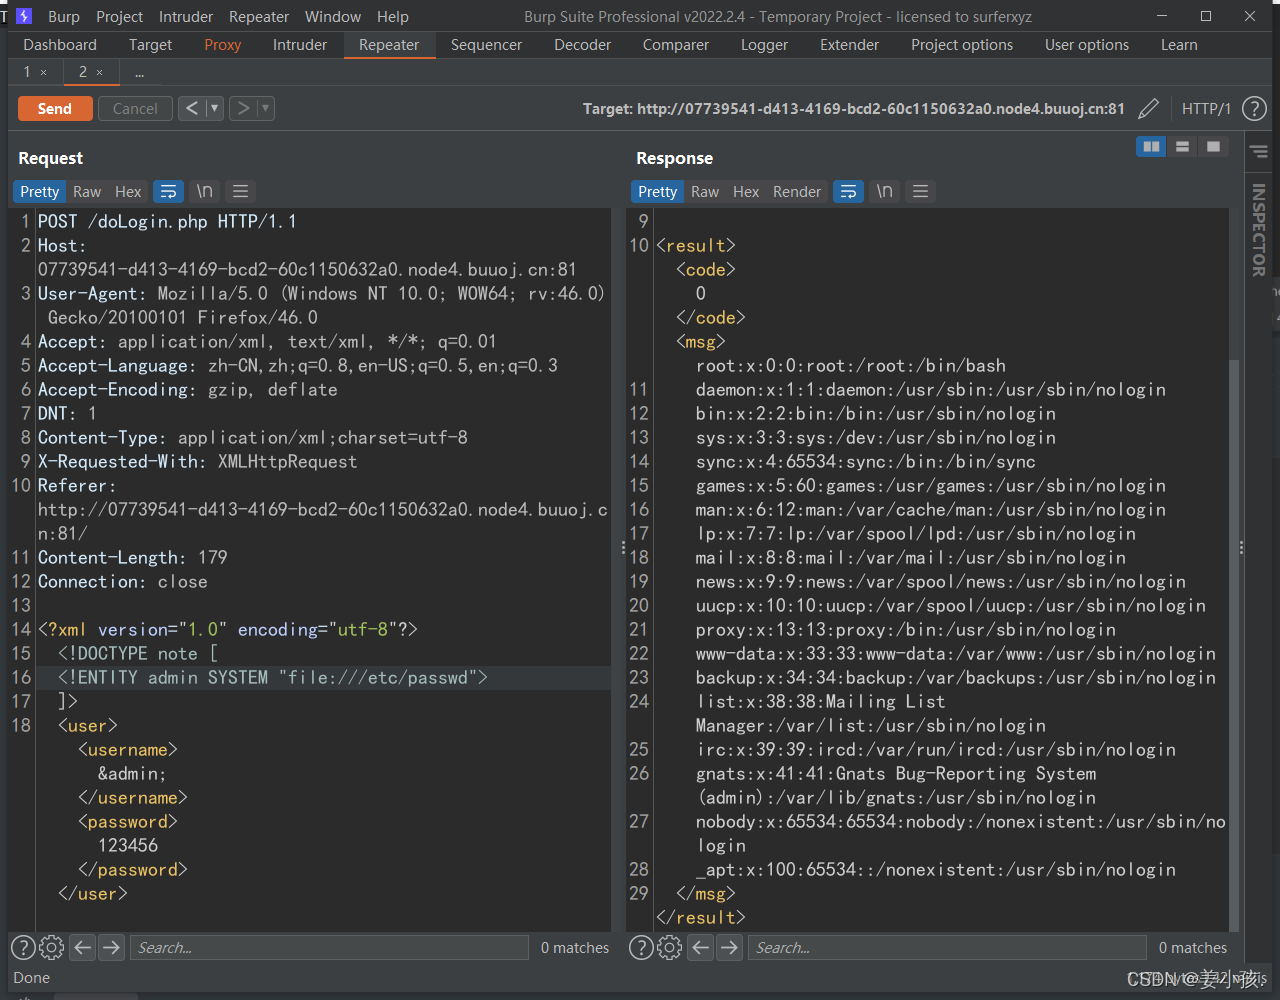This screenshot has width=1280, height=1000.
Task: Switch to side-by-side split layout
Action: pos(1152,147)
